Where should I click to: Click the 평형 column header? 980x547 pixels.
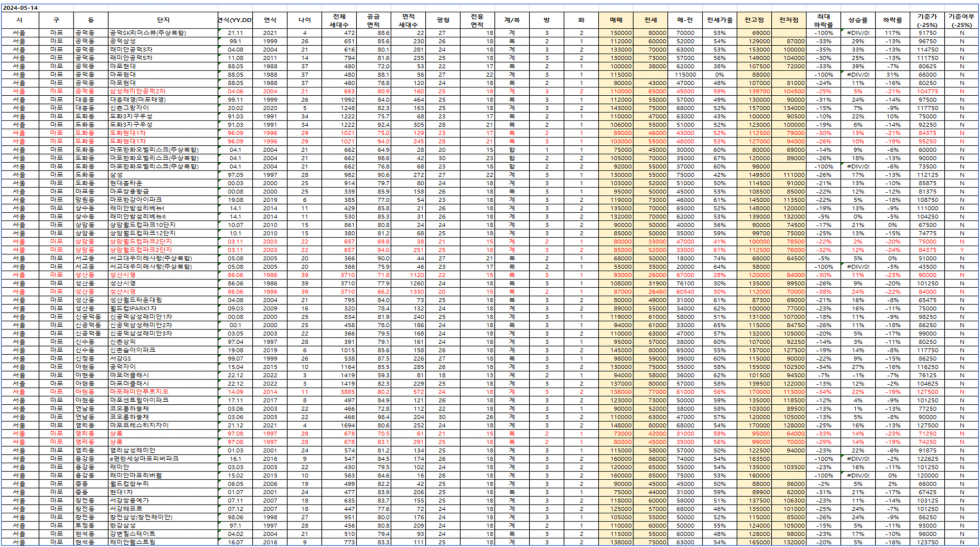pos(443,20)
